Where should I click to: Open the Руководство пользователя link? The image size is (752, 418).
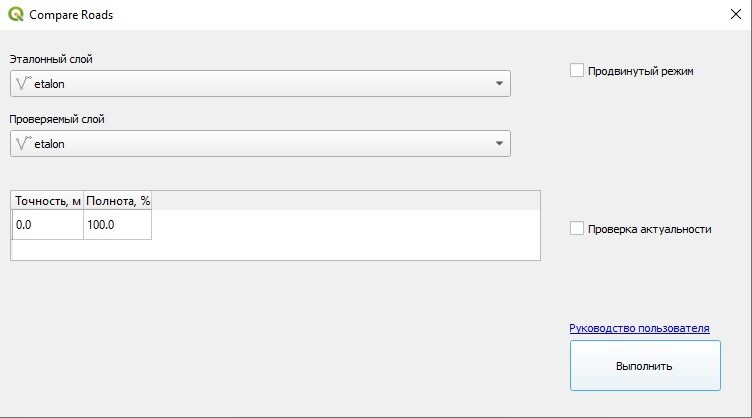pyautogui.click(x=639, y=328)
